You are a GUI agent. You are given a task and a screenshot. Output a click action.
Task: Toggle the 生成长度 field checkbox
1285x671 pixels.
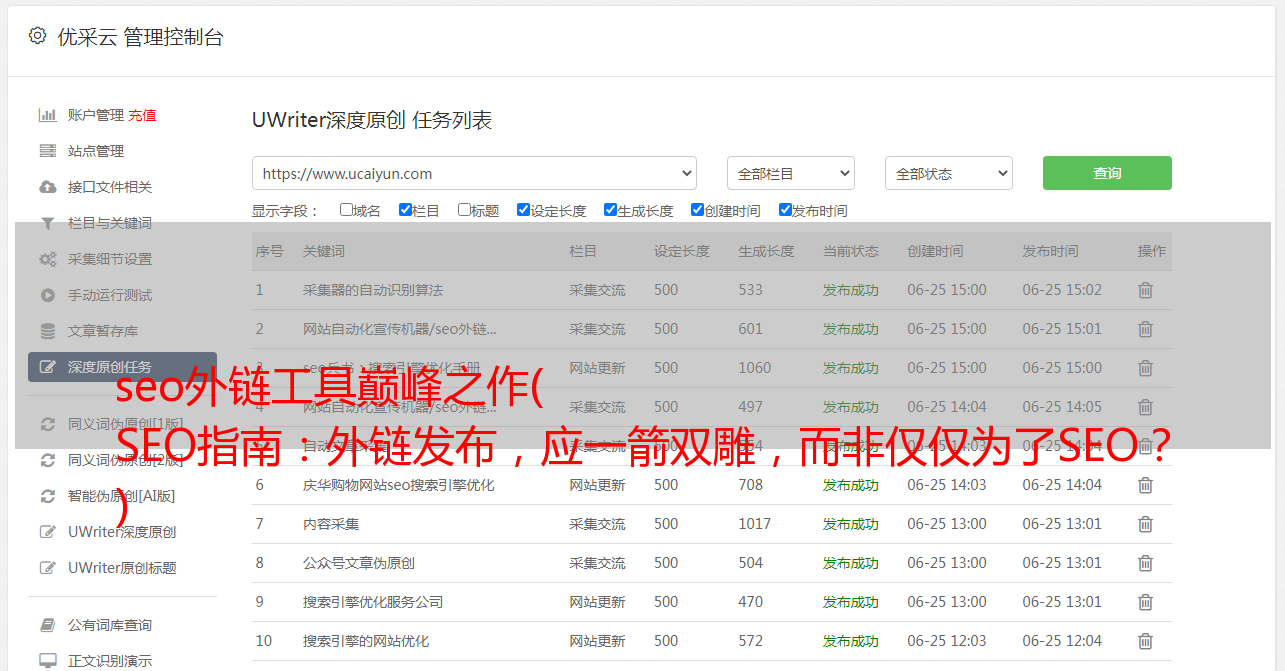click(610, 210)
